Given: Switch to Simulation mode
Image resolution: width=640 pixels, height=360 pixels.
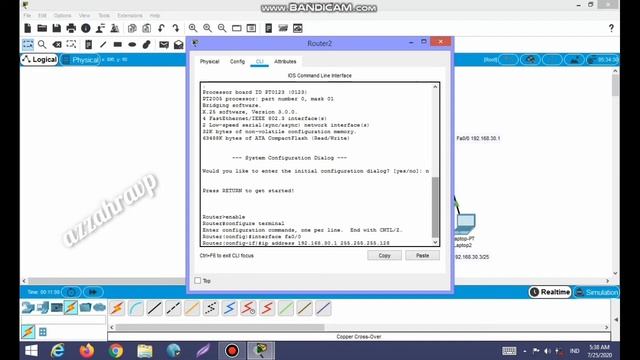Looking at the screenshot, I should point(597,292).
